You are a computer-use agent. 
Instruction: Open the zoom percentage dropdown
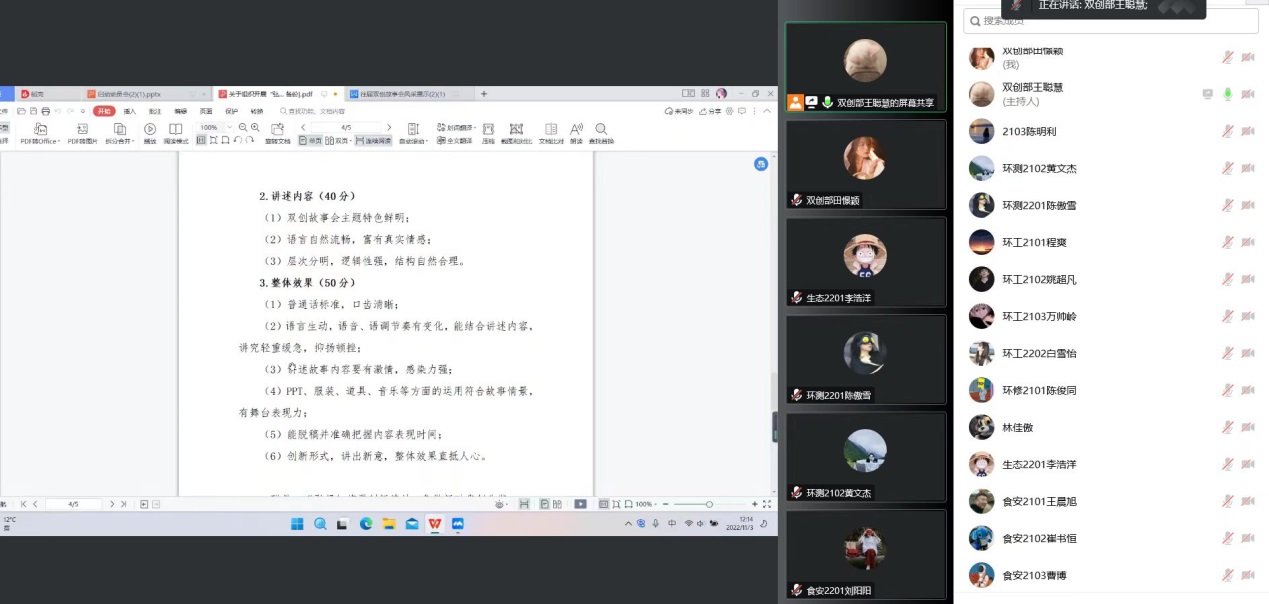click(x=229, y=128)
